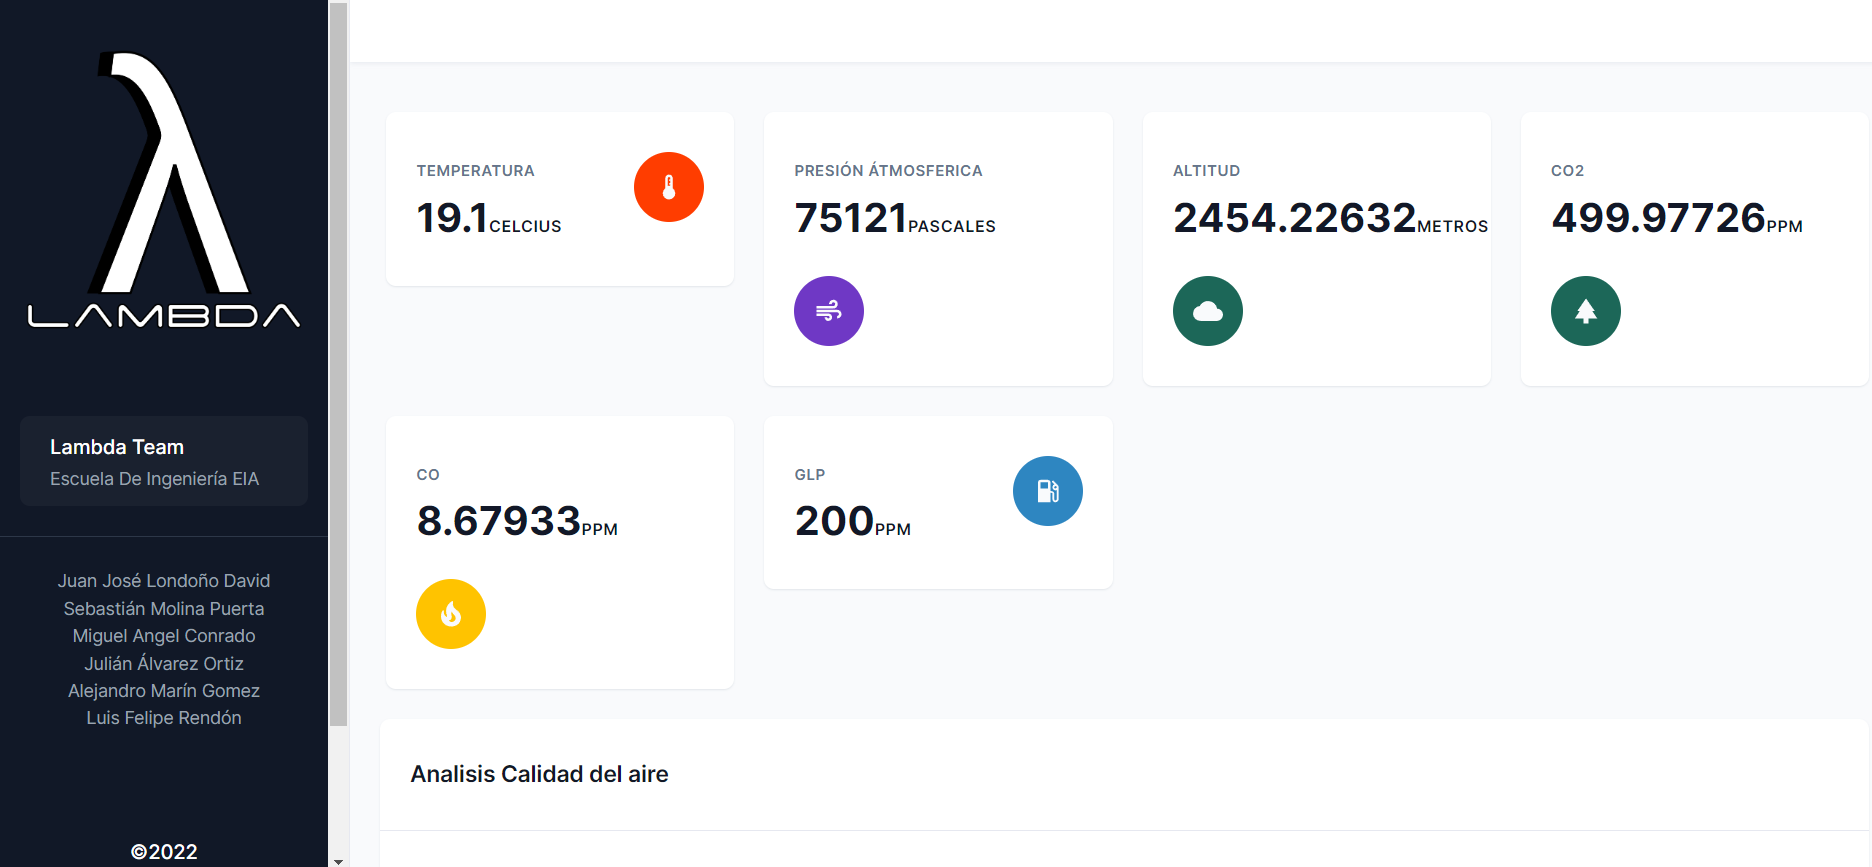
Task: Click the 8.67933 PPM value
Action: pyautogui.click(x=517, y=521)
